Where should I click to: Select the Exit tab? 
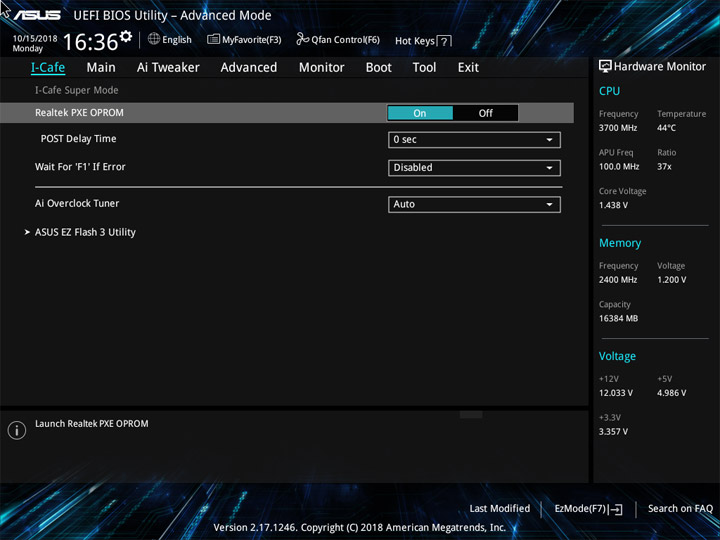(x=468, y=68)
